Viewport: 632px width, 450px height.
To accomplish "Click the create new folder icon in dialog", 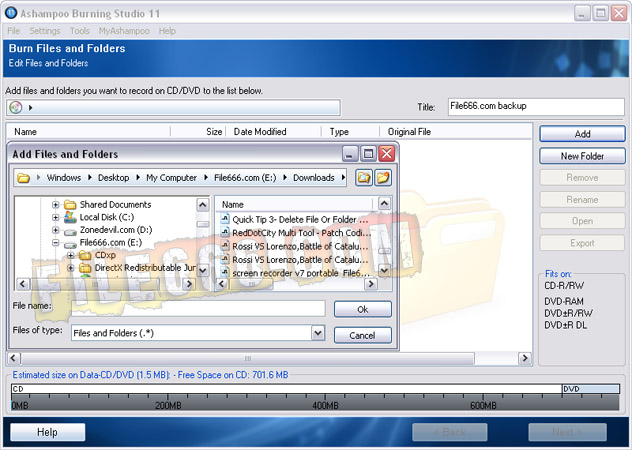I will coord(383,177).
